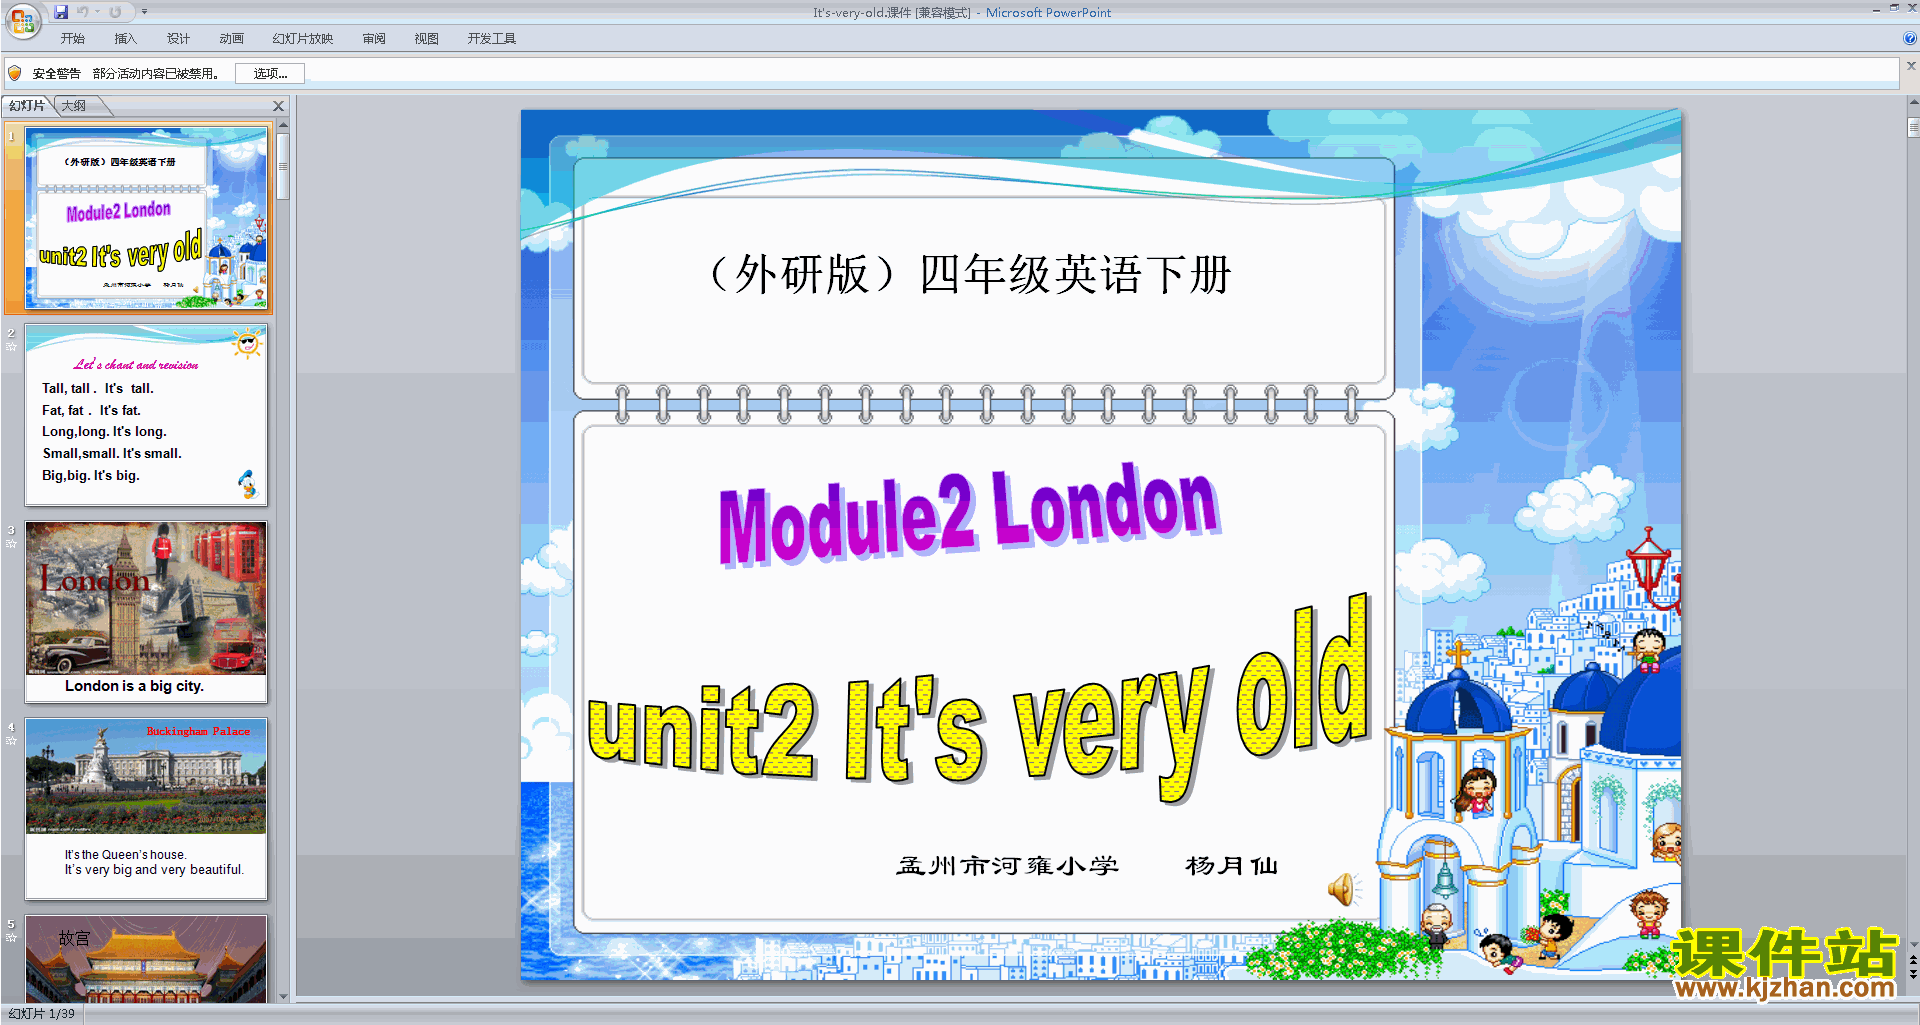The image size is (1920, 1025).
Task: Switch to the 幻灯片 pane tab
Action: point(27,106)
